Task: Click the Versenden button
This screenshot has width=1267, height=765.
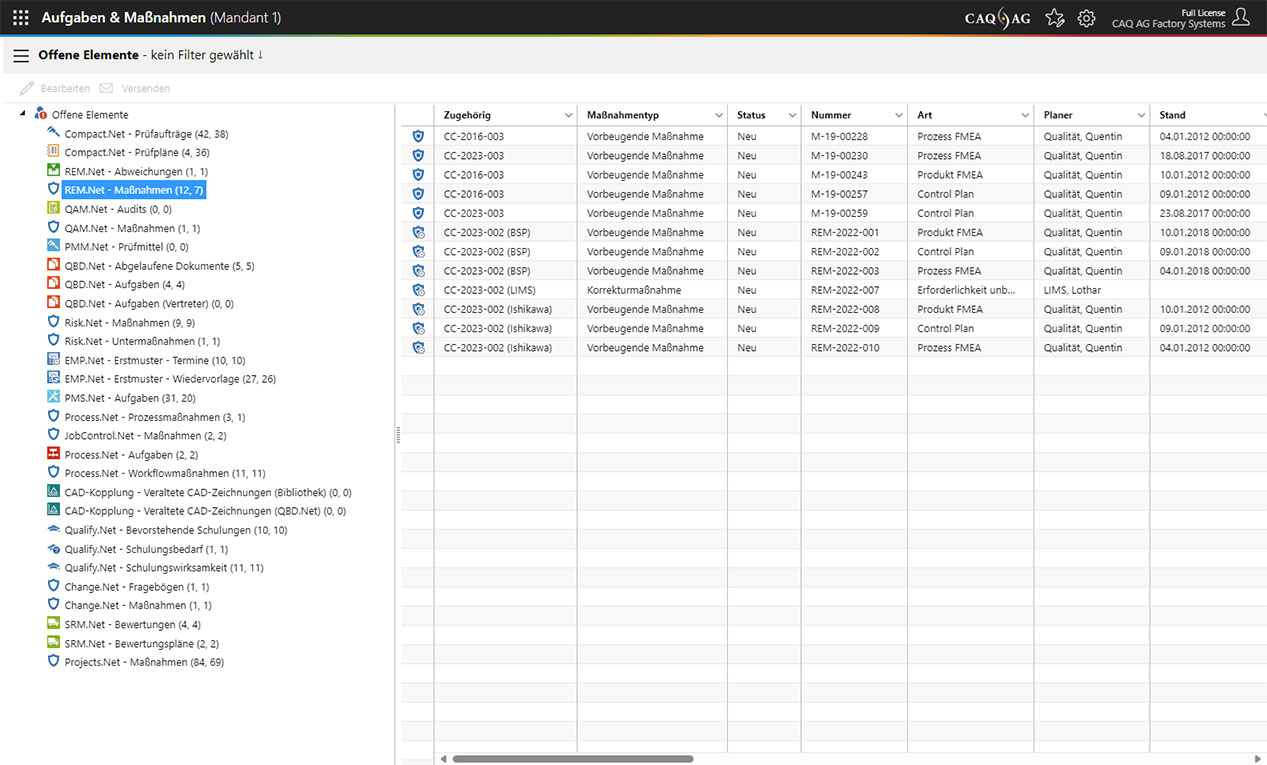Action: [x=135, y=88]
